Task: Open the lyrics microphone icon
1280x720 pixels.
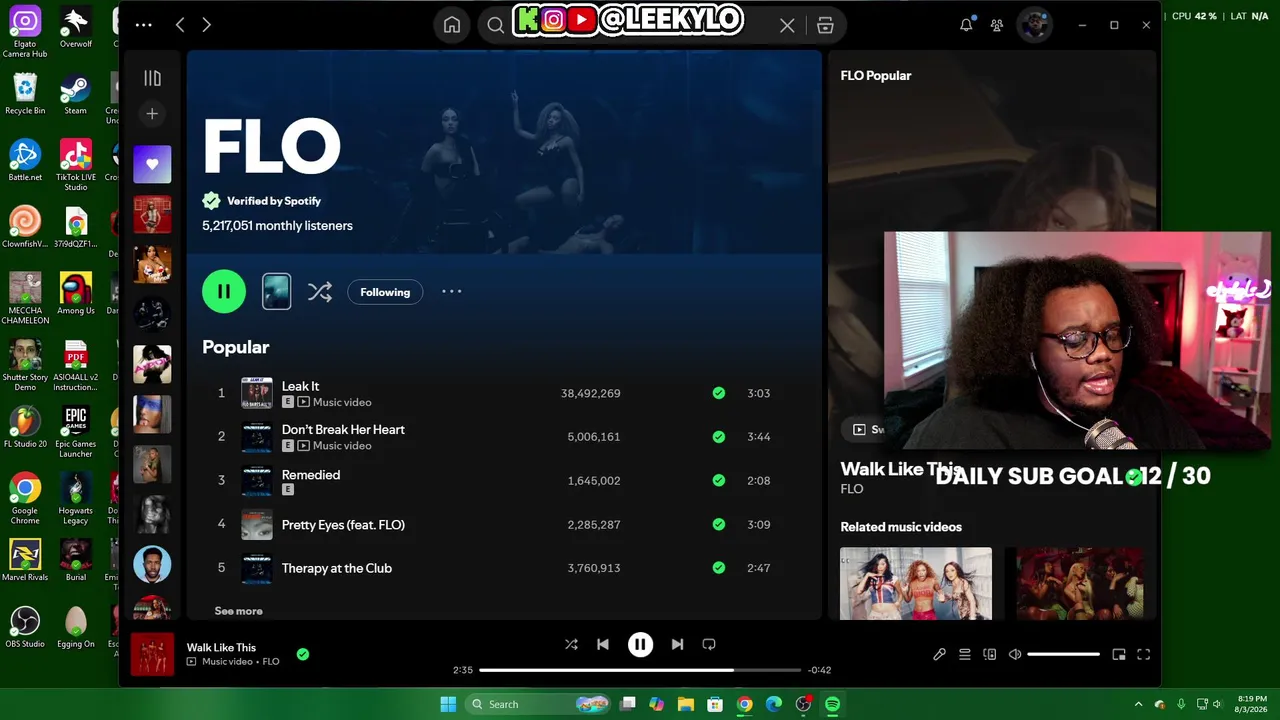Action: pos(939,654)
